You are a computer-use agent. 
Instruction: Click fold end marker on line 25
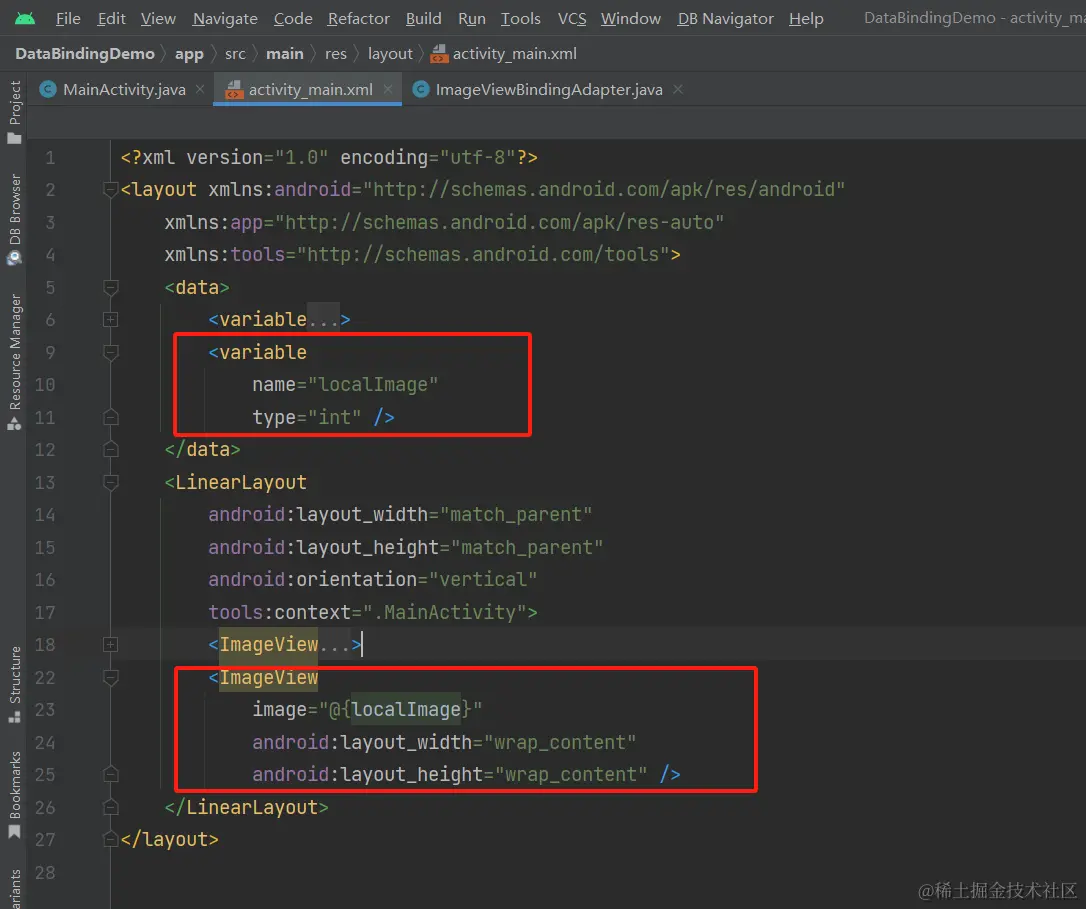click(110, 774)
